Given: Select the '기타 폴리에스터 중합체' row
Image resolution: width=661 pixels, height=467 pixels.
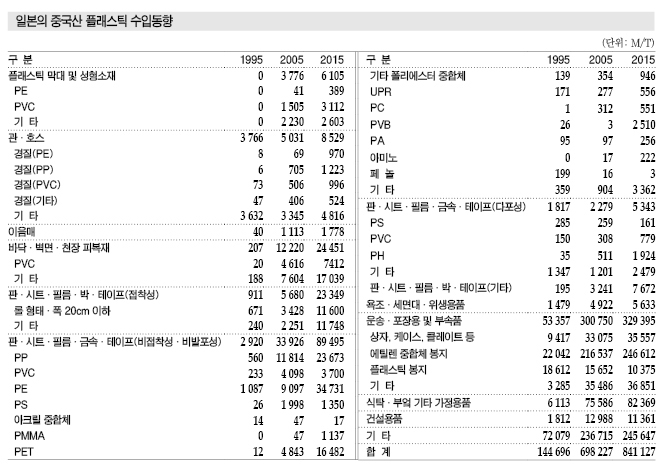Looking at the screenshot, I should click(x=420, y=76).
